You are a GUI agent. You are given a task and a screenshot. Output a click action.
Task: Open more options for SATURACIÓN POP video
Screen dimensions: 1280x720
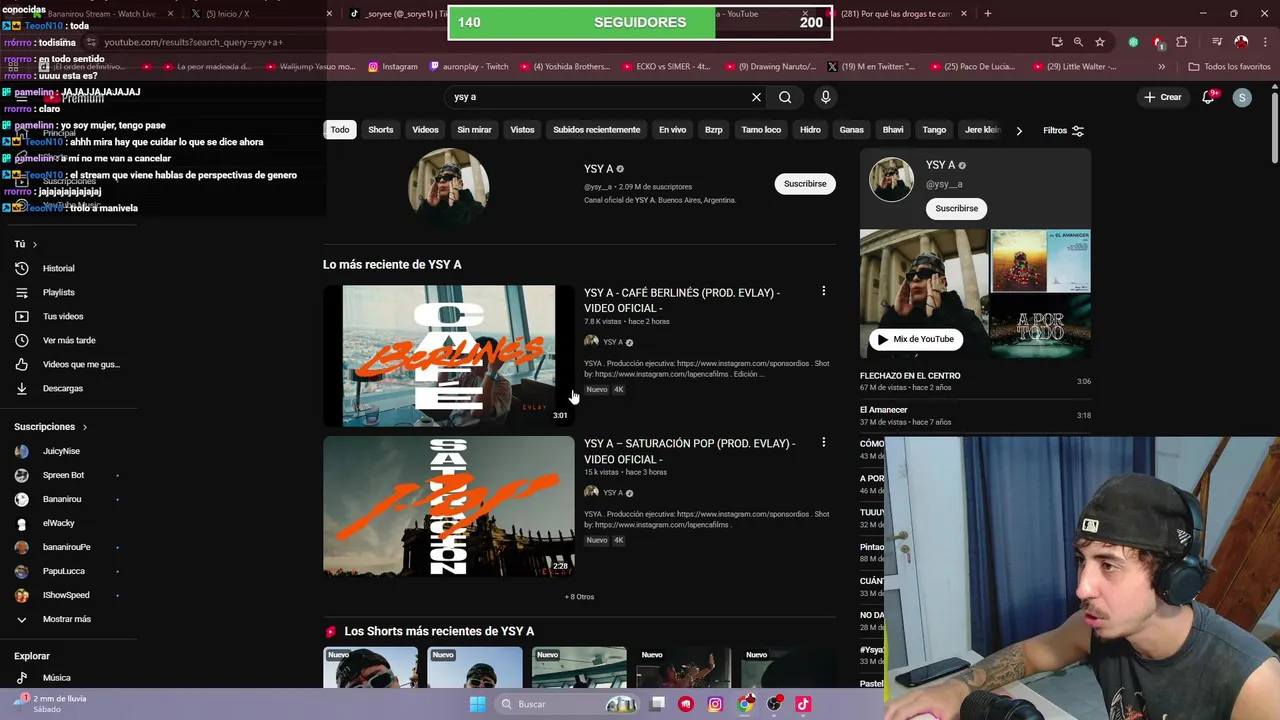823,442
